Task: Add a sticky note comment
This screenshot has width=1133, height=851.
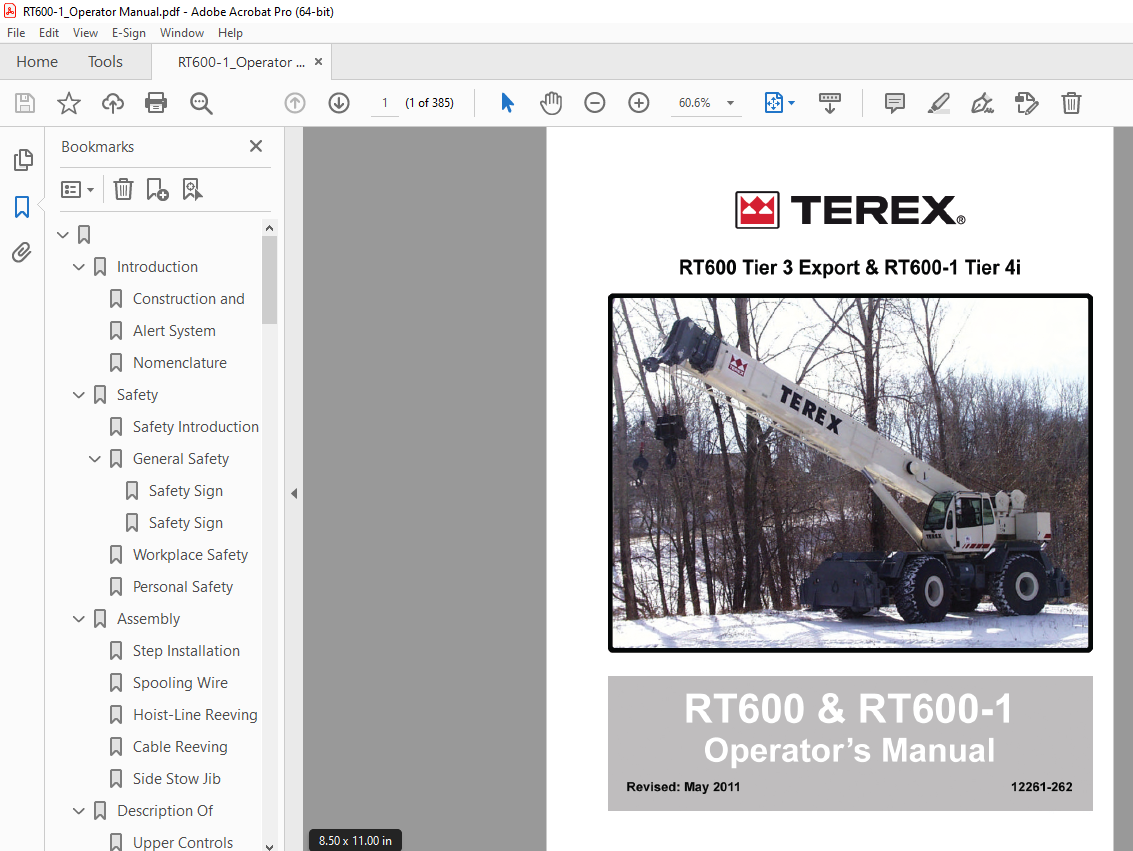Action: click(x=895, y=103)
